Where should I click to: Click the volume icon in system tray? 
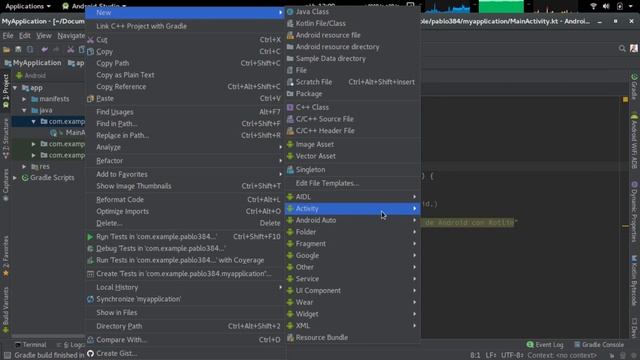coord(606,6)
